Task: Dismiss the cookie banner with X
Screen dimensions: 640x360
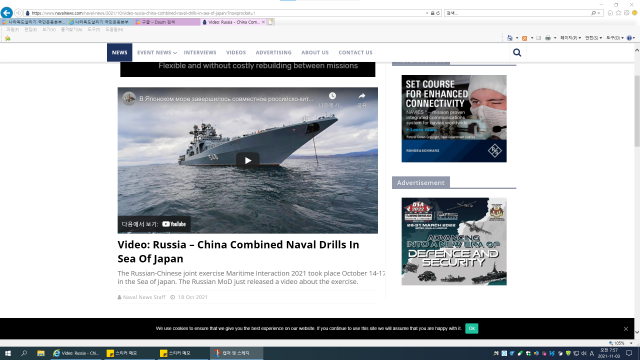Action: pos(626,329)
